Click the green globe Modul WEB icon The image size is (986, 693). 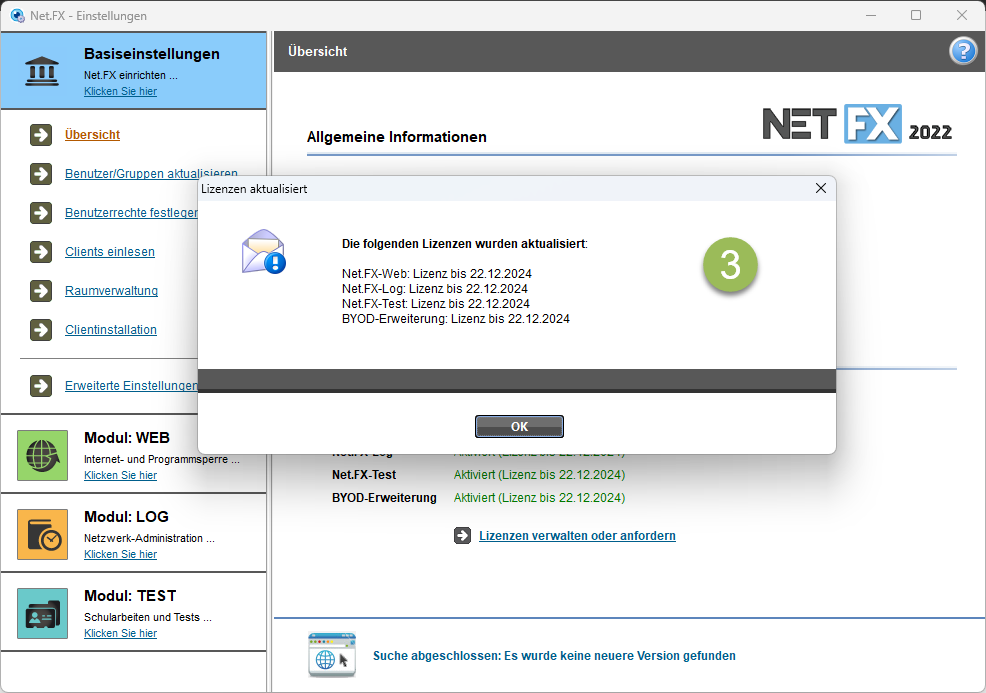[x=42, y=455]
